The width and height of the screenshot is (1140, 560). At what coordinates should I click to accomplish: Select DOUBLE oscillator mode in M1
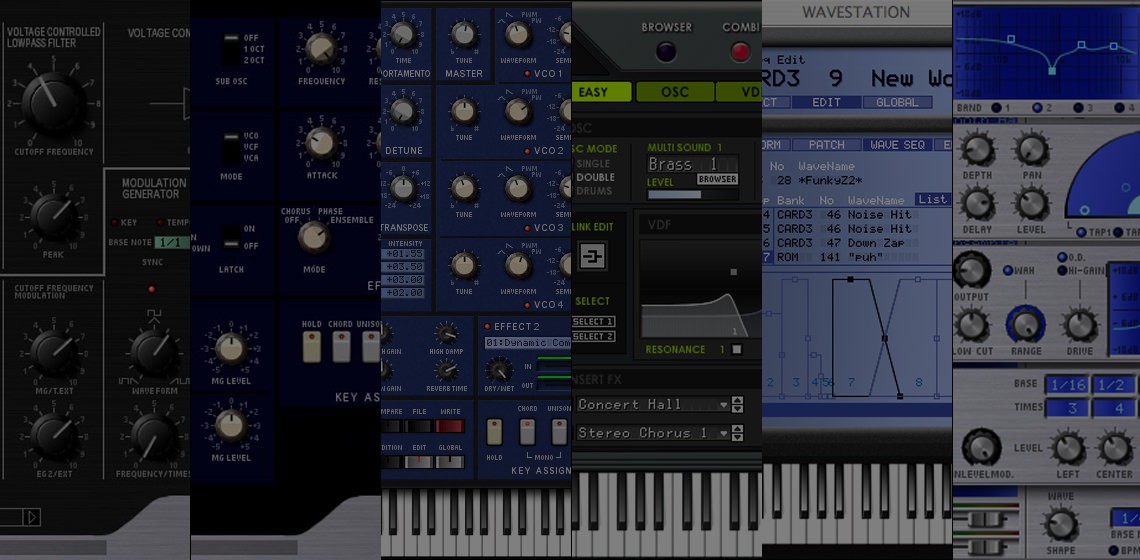coord(595,177)
